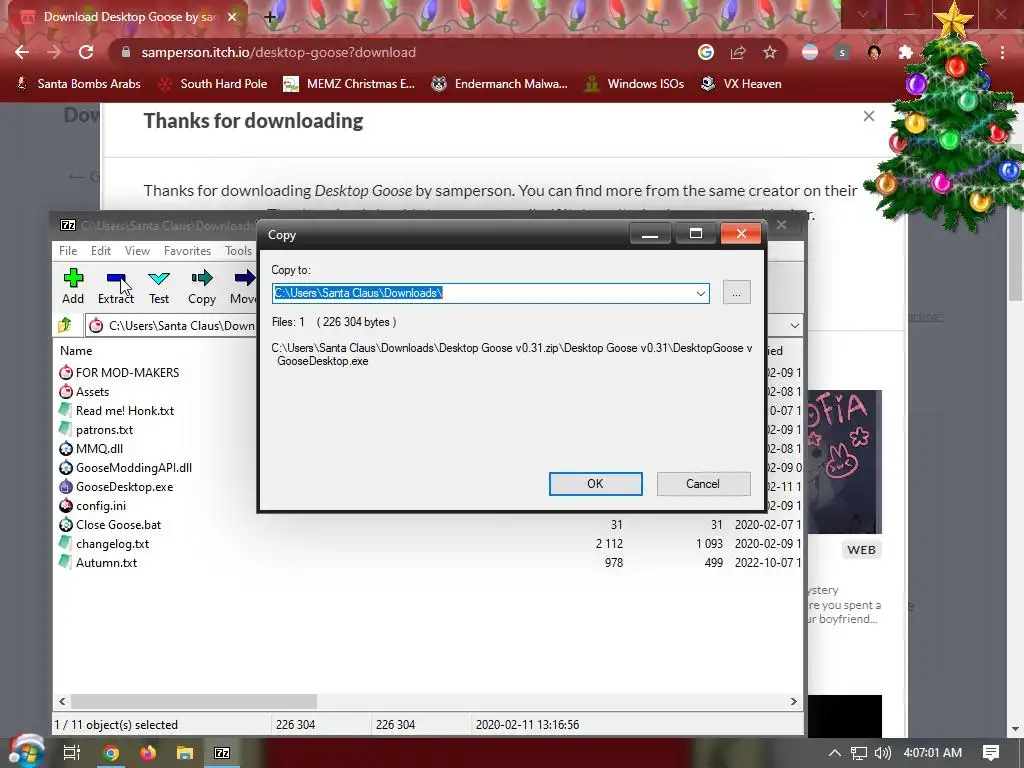The width and height of the screenshot is (1024, 768).
Task: Select the Assets folder
Action: tap(84, 392)
